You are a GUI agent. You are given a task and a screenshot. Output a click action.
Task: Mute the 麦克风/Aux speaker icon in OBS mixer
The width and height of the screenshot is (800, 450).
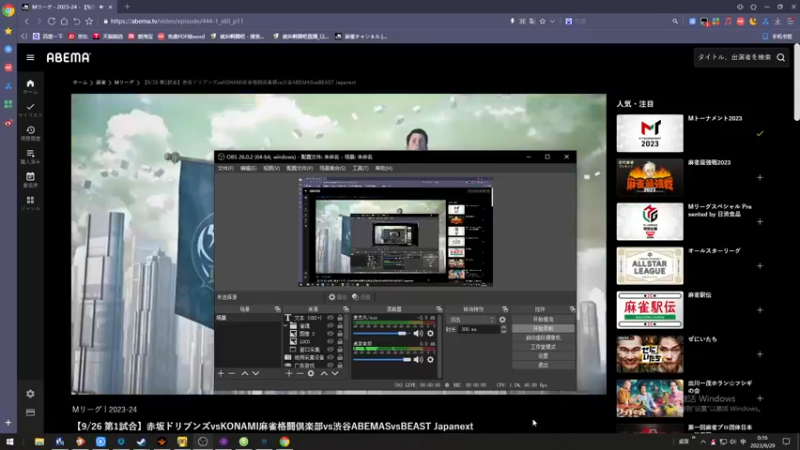[418, 333]
